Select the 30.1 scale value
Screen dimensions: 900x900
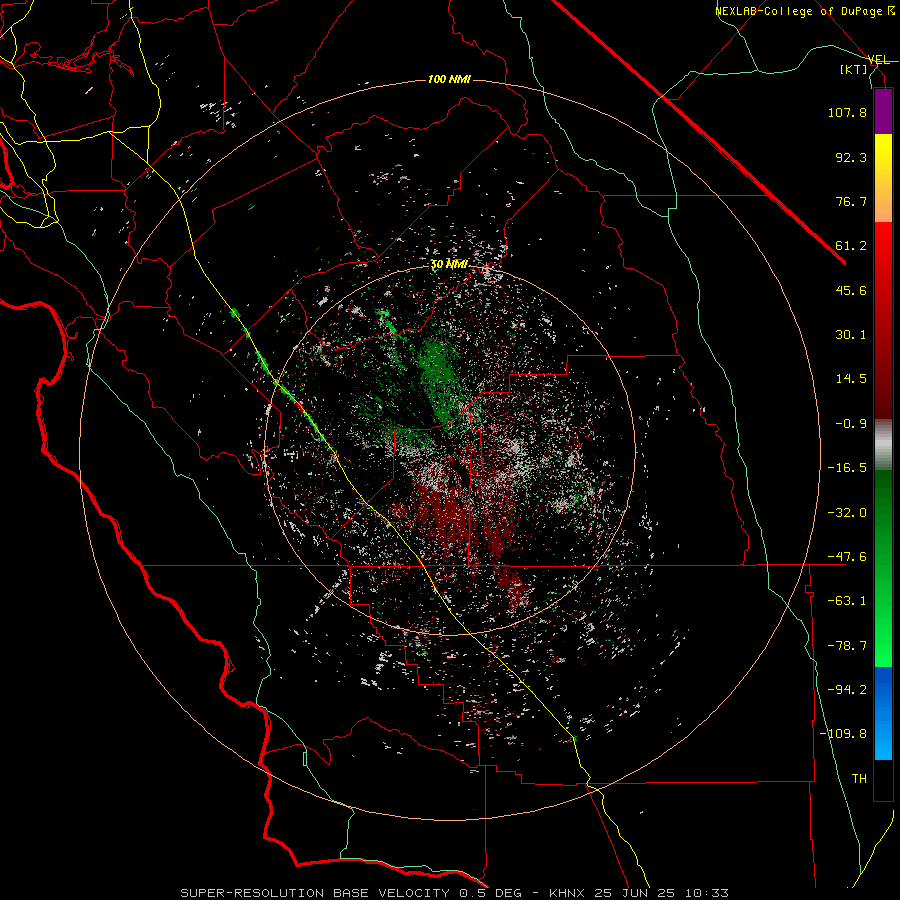(x=851, y=334)
